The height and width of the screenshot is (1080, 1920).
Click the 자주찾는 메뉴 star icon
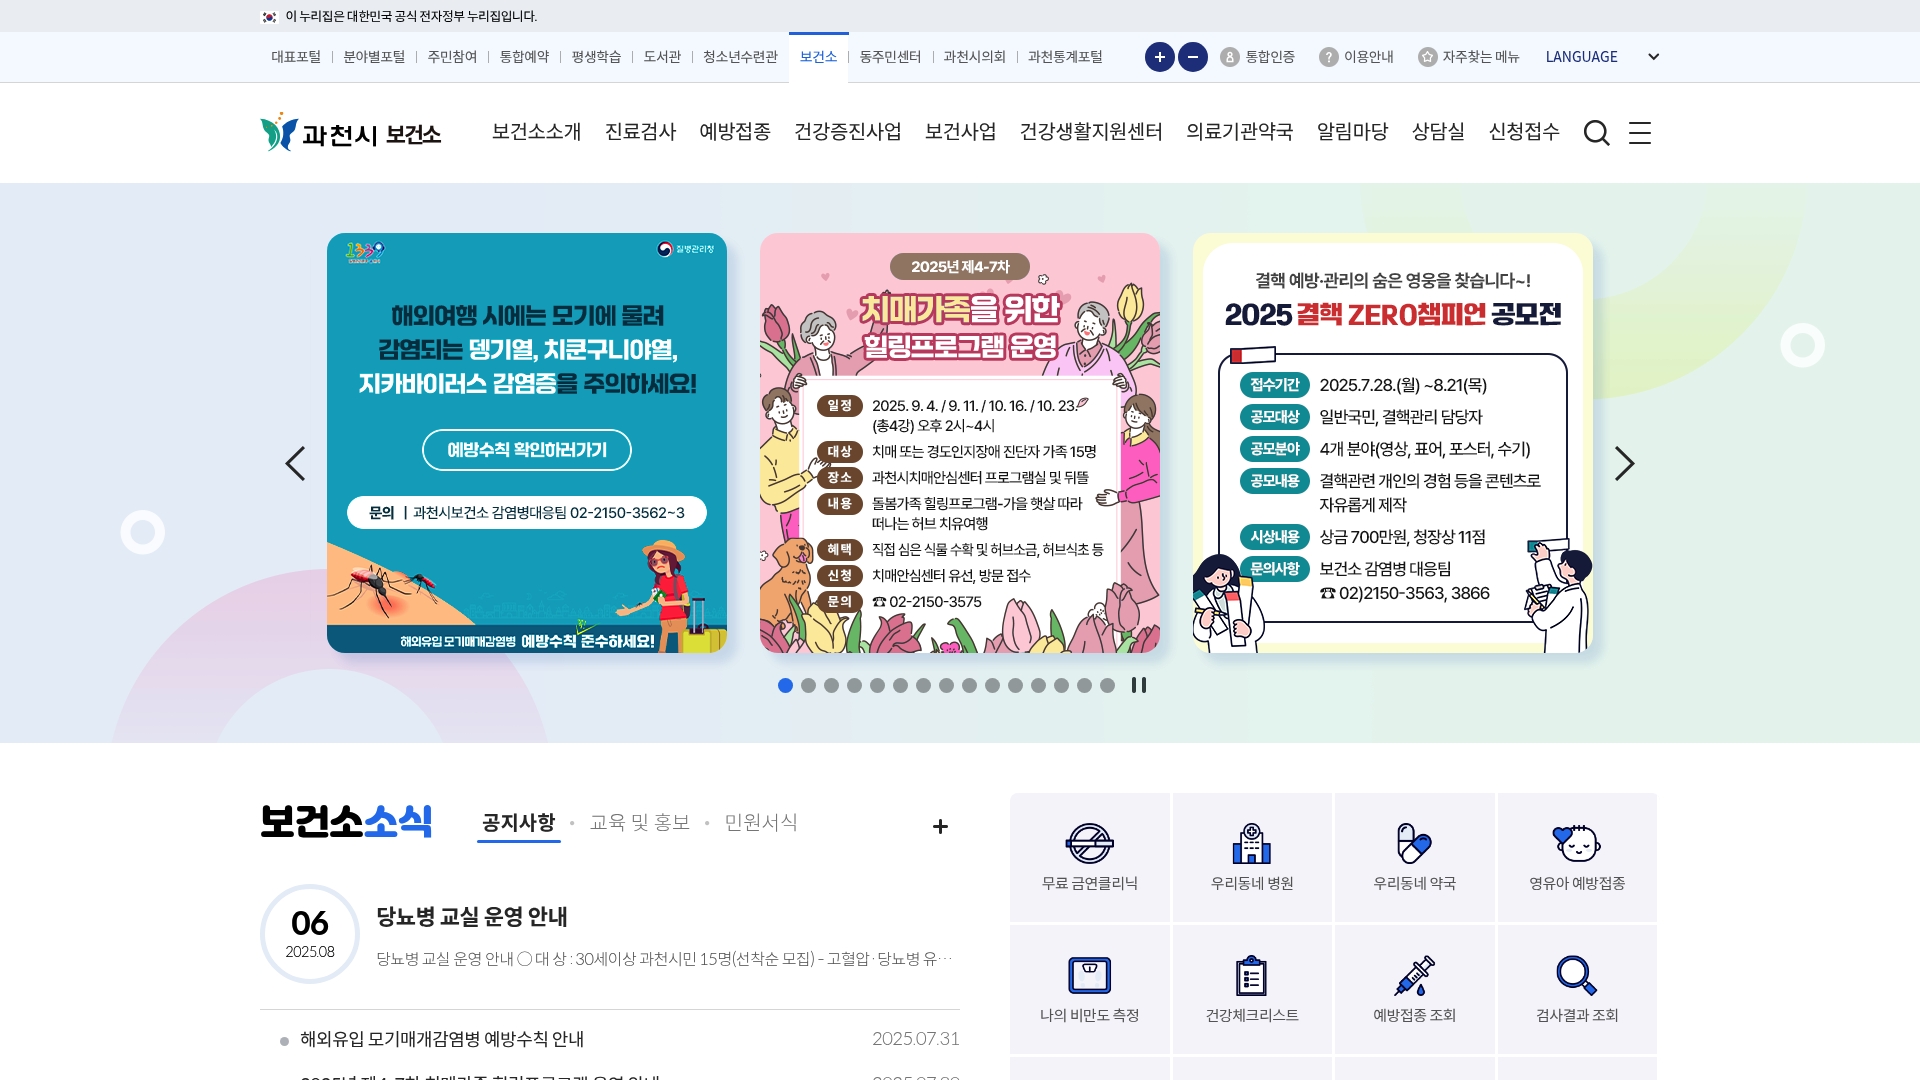[x=1427, y=57]
